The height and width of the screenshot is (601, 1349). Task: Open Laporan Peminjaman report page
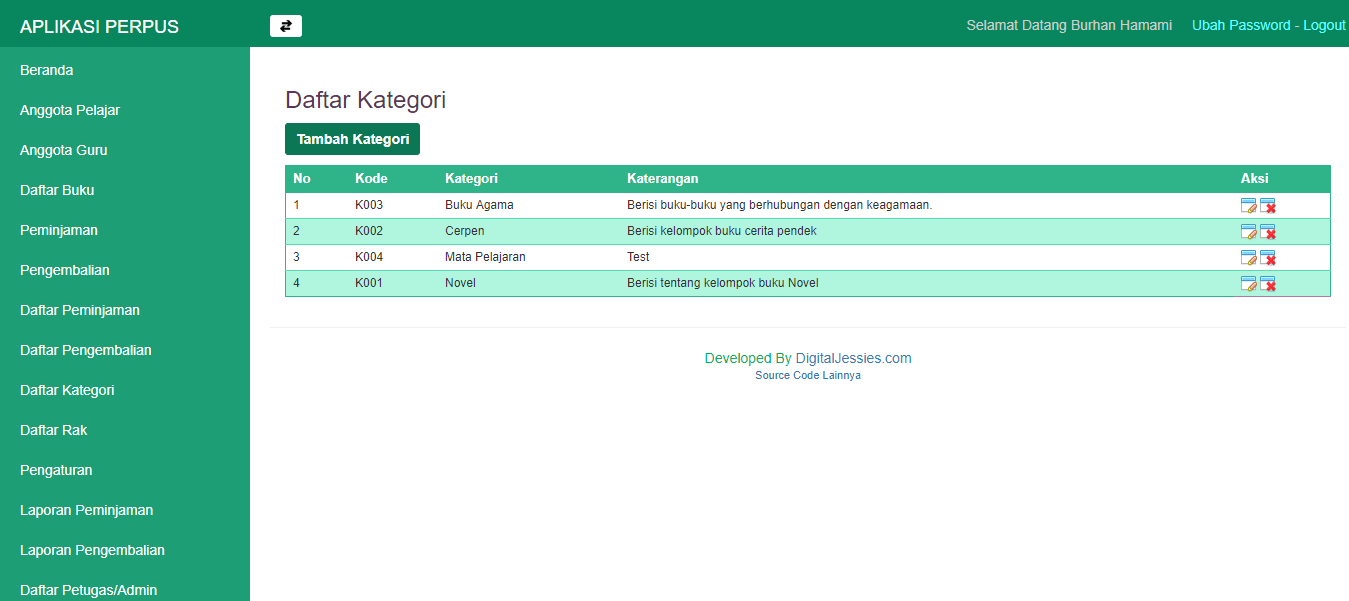86,510
